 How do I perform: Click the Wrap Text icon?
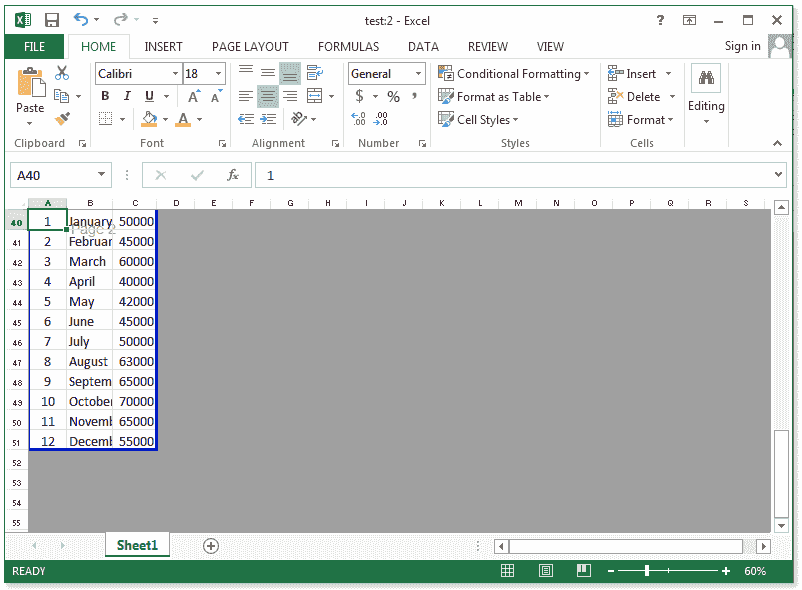pos(313,72)
